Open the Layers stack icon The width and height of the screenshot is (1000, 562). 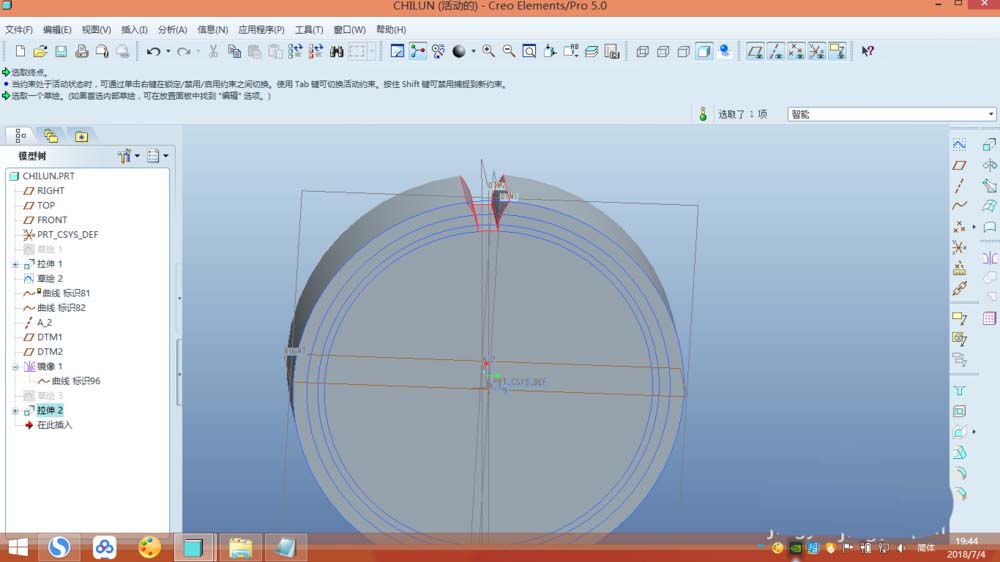coord(591,51)
